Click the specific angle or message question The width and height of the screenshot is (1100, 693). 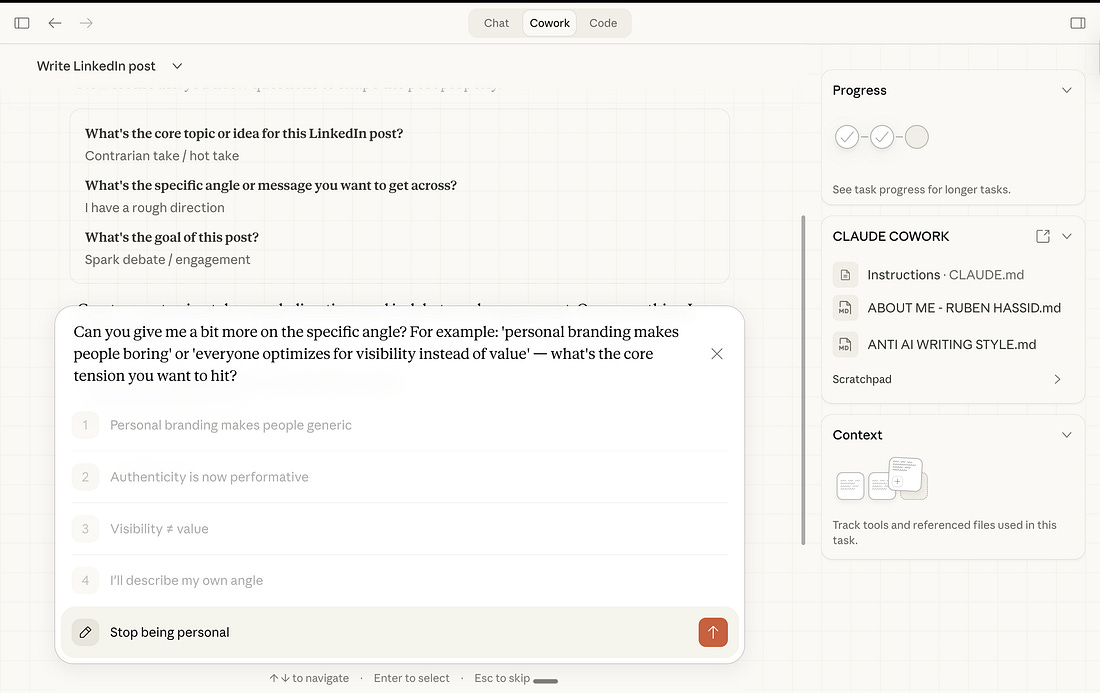(x=271, y=185)
